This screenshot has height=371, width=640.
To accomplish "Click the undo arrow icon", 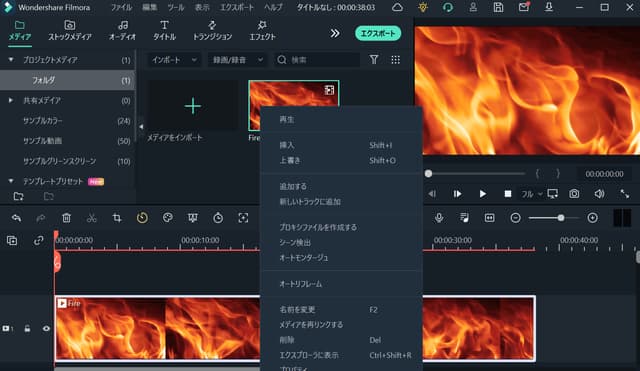I will click(x=16, y=218).
